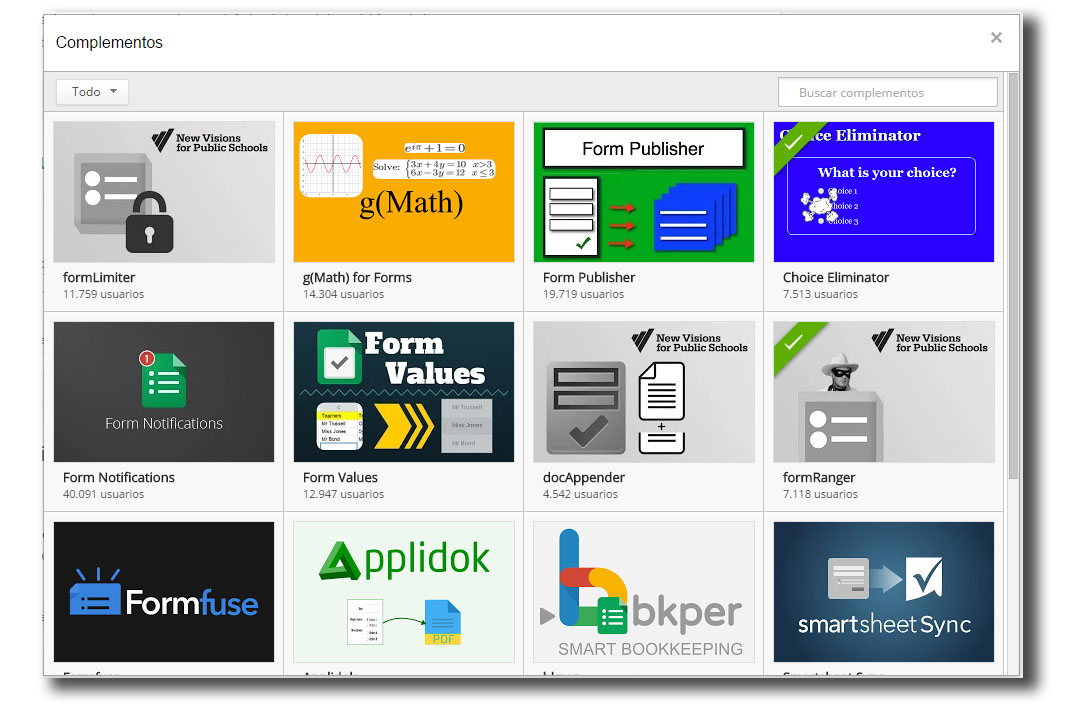Select the docAppender add-on image

(x=644, y=392)
